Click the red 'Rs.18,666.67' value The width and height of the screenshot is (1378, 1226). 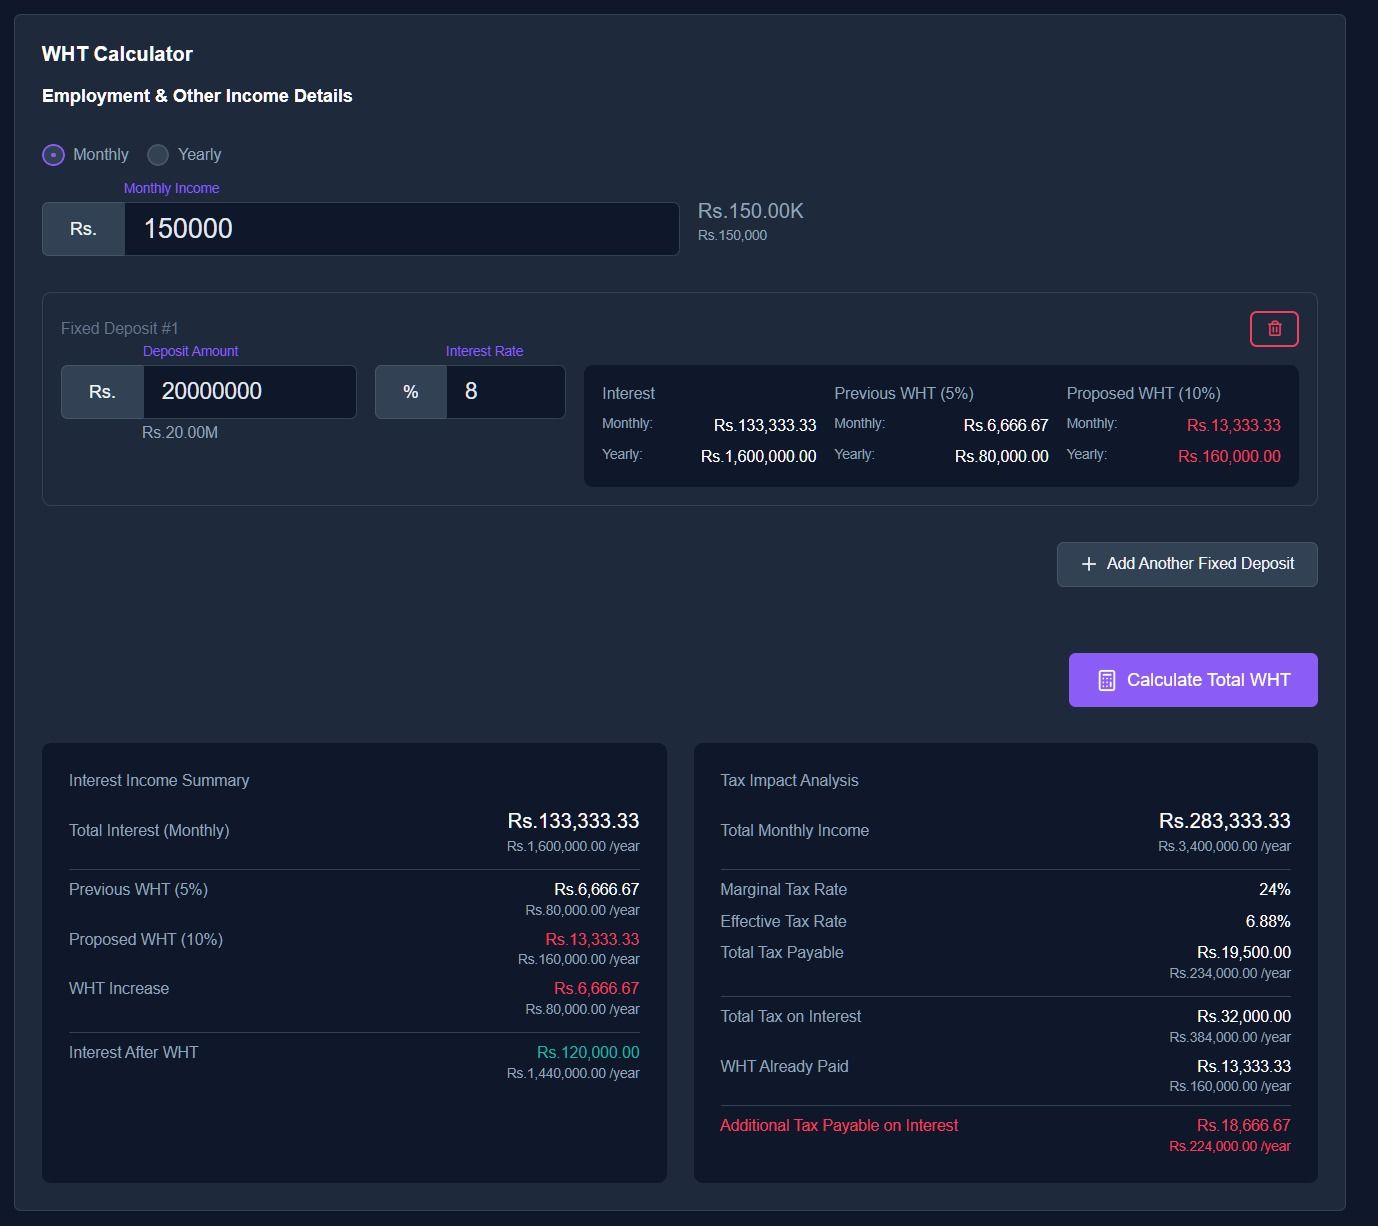coord(1244,1126)
